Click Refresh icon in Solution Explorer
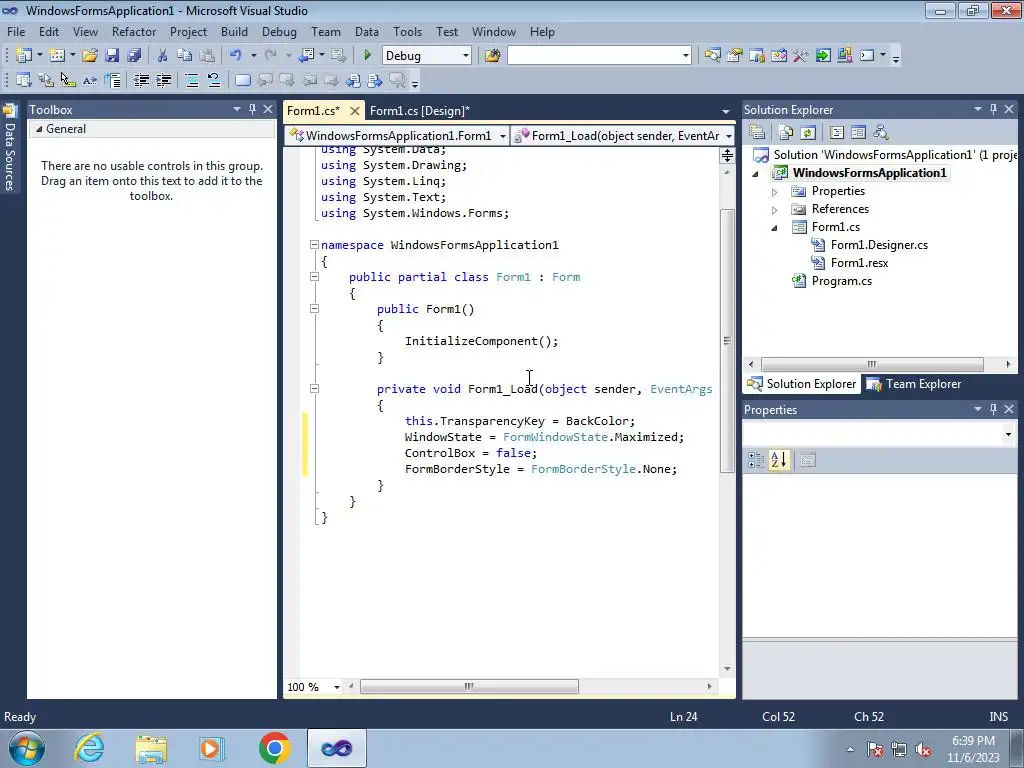Viewport: 1024px width, 768px height. click(x=808, y=133)
